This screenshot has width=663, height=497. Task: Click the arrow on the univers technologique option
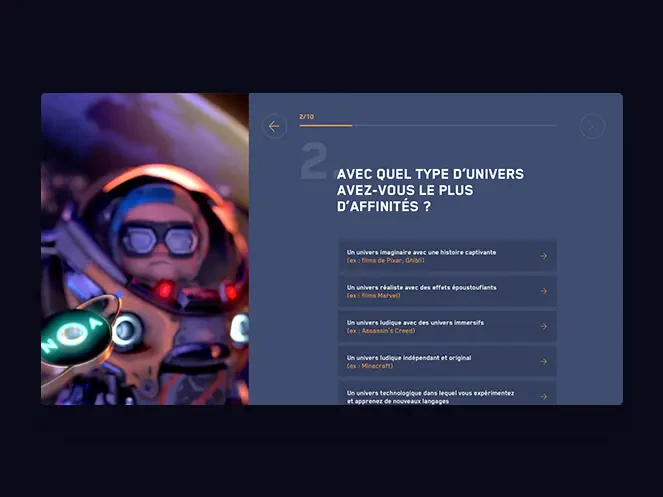[x=543, y=396]
